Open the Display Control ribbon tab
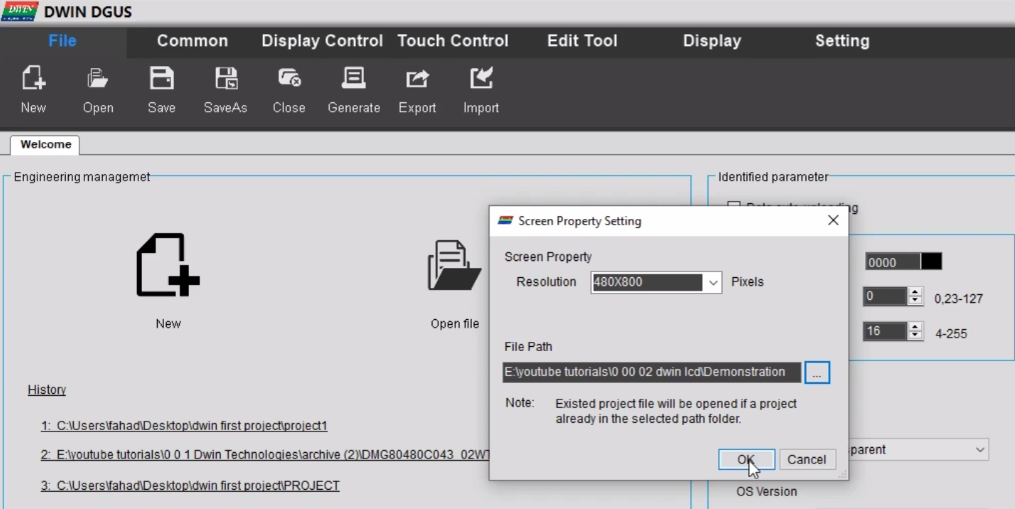This screenshot has height=509, width=1015. (322, 41)
